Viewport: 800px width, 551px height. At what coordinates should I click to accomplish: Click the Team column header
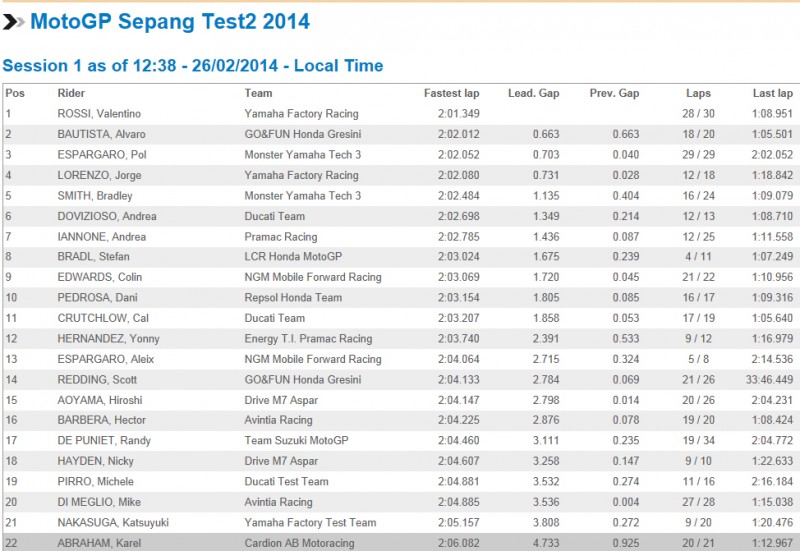pyautogui.click(x=258, y=93)
